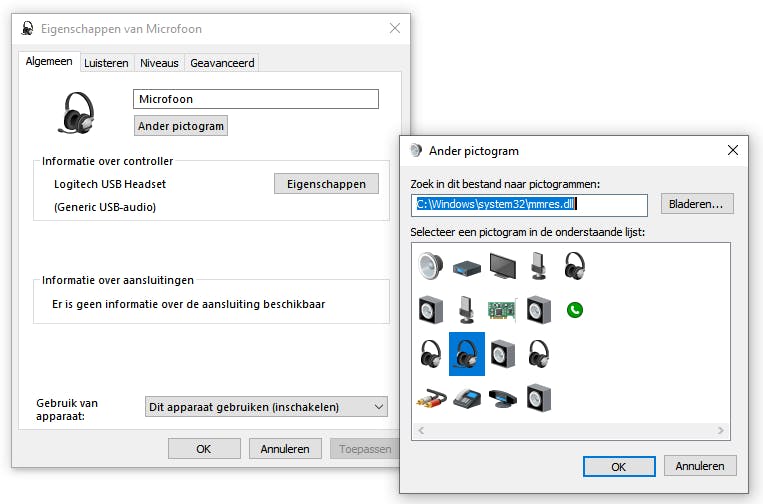763x504 pixels.
Task: Choose the desk telephone icon
Action: pos(466,398)
